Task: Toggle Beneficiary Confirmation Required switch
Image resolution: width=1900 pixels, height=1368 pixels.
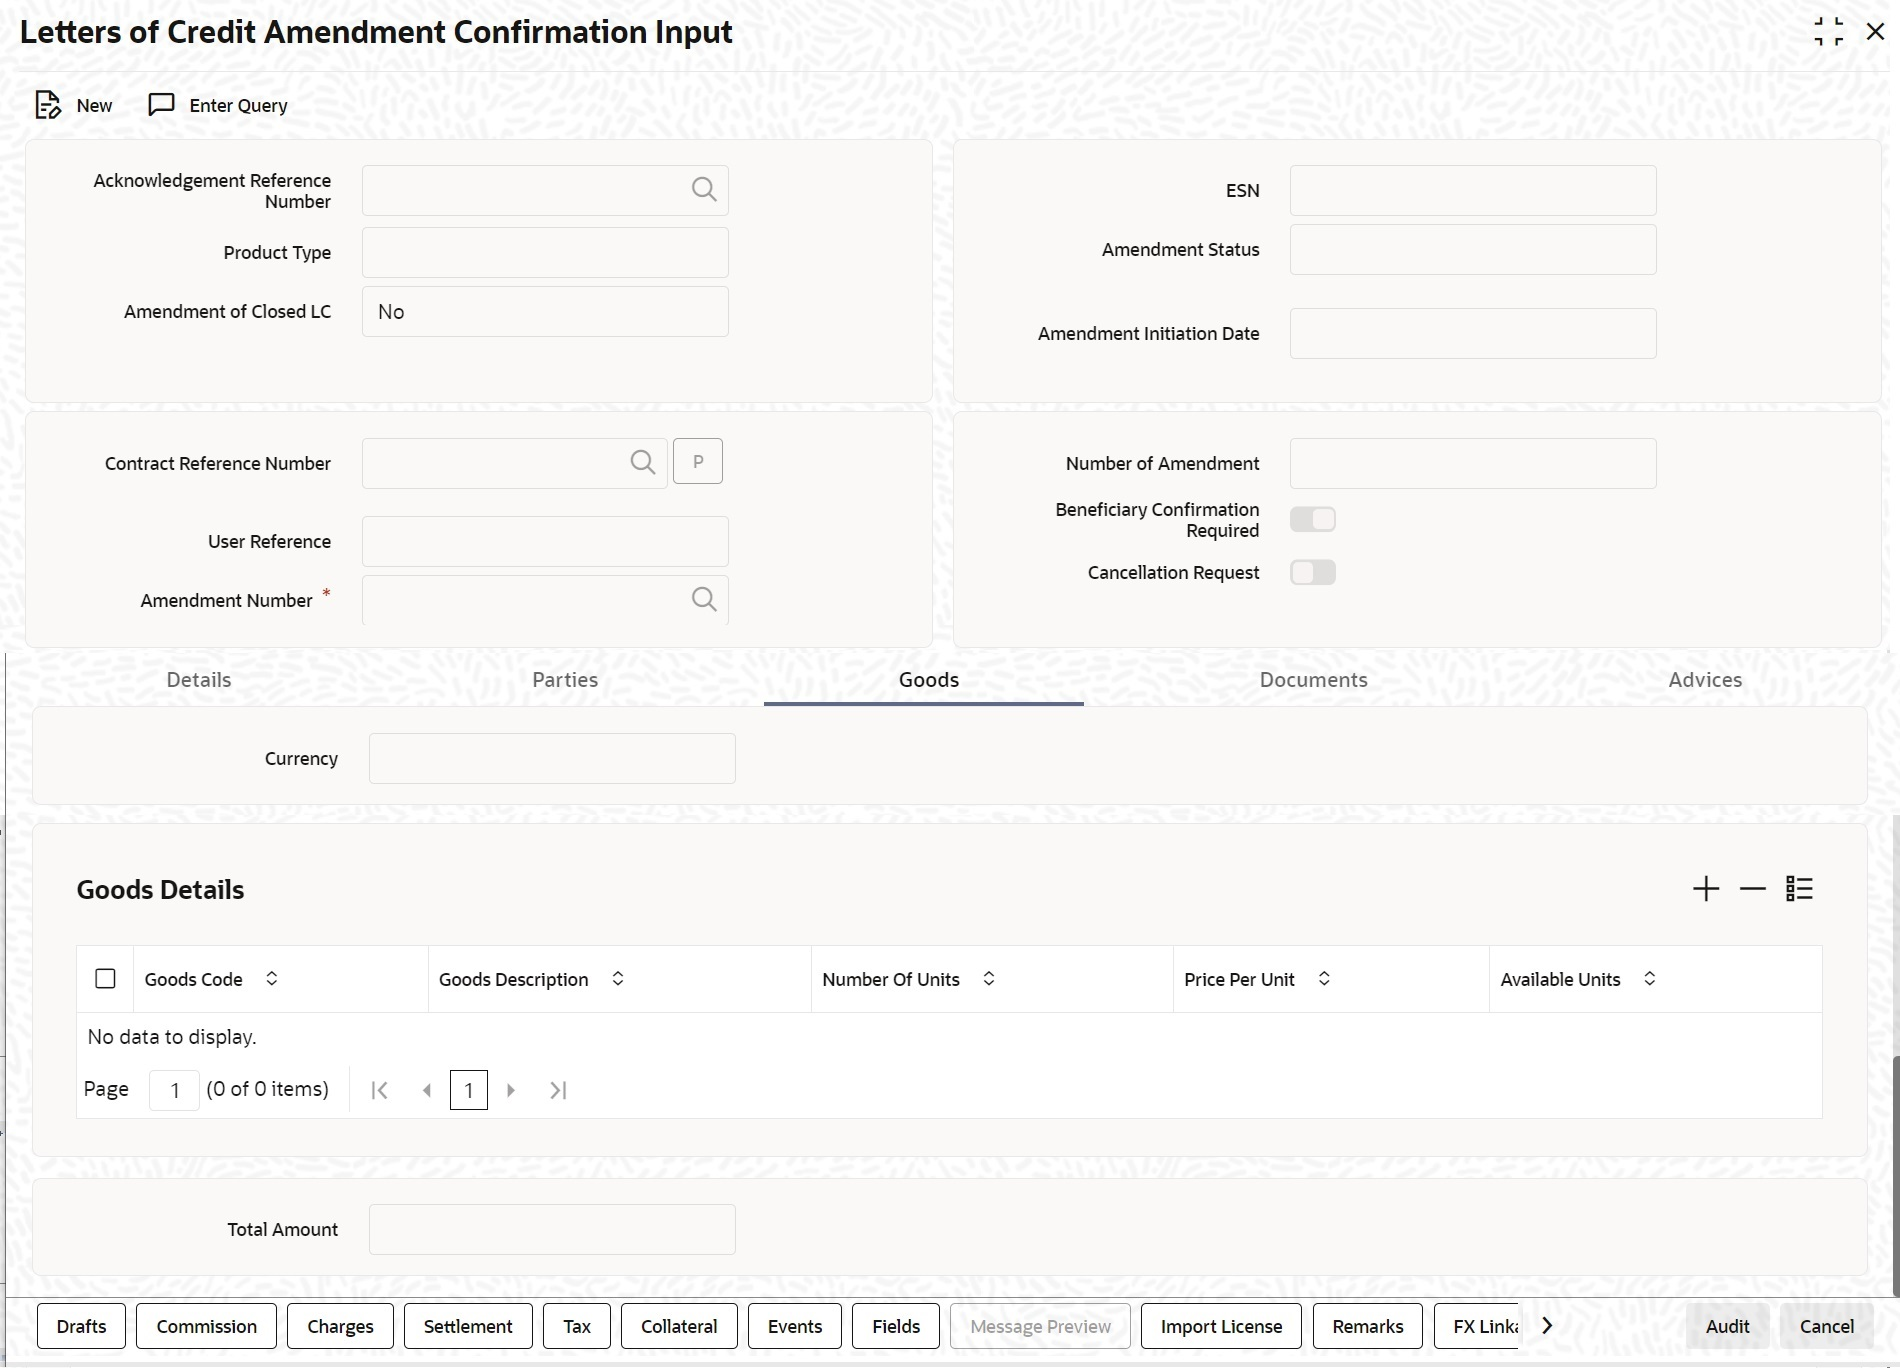Action: pos(1313,519)
